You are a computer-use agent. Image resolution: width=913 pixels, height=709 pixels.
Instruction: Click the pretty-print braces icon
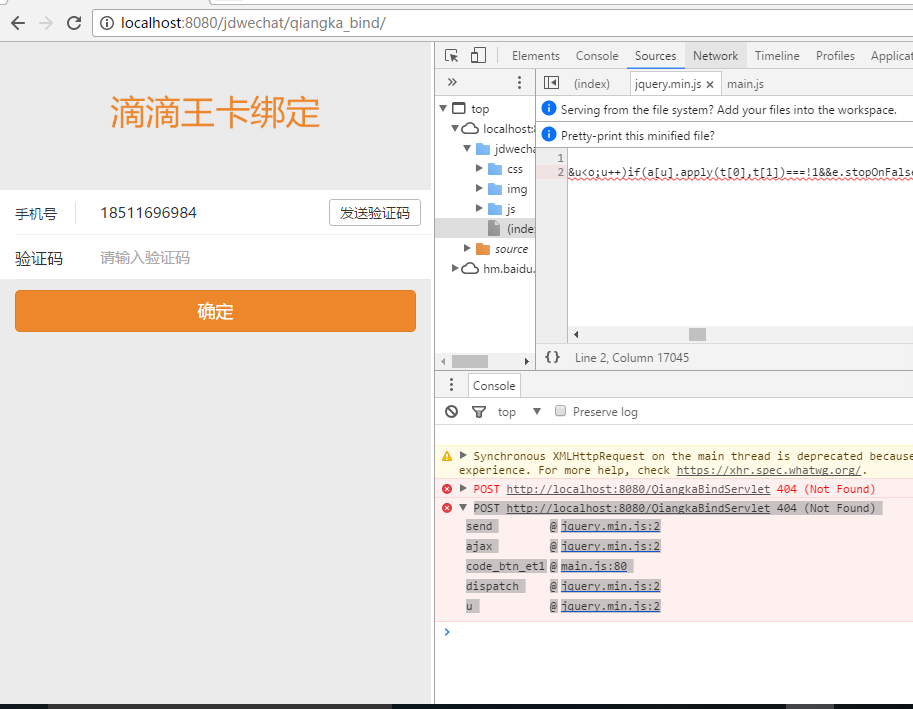pyautogui.click(x=552, y=357)
